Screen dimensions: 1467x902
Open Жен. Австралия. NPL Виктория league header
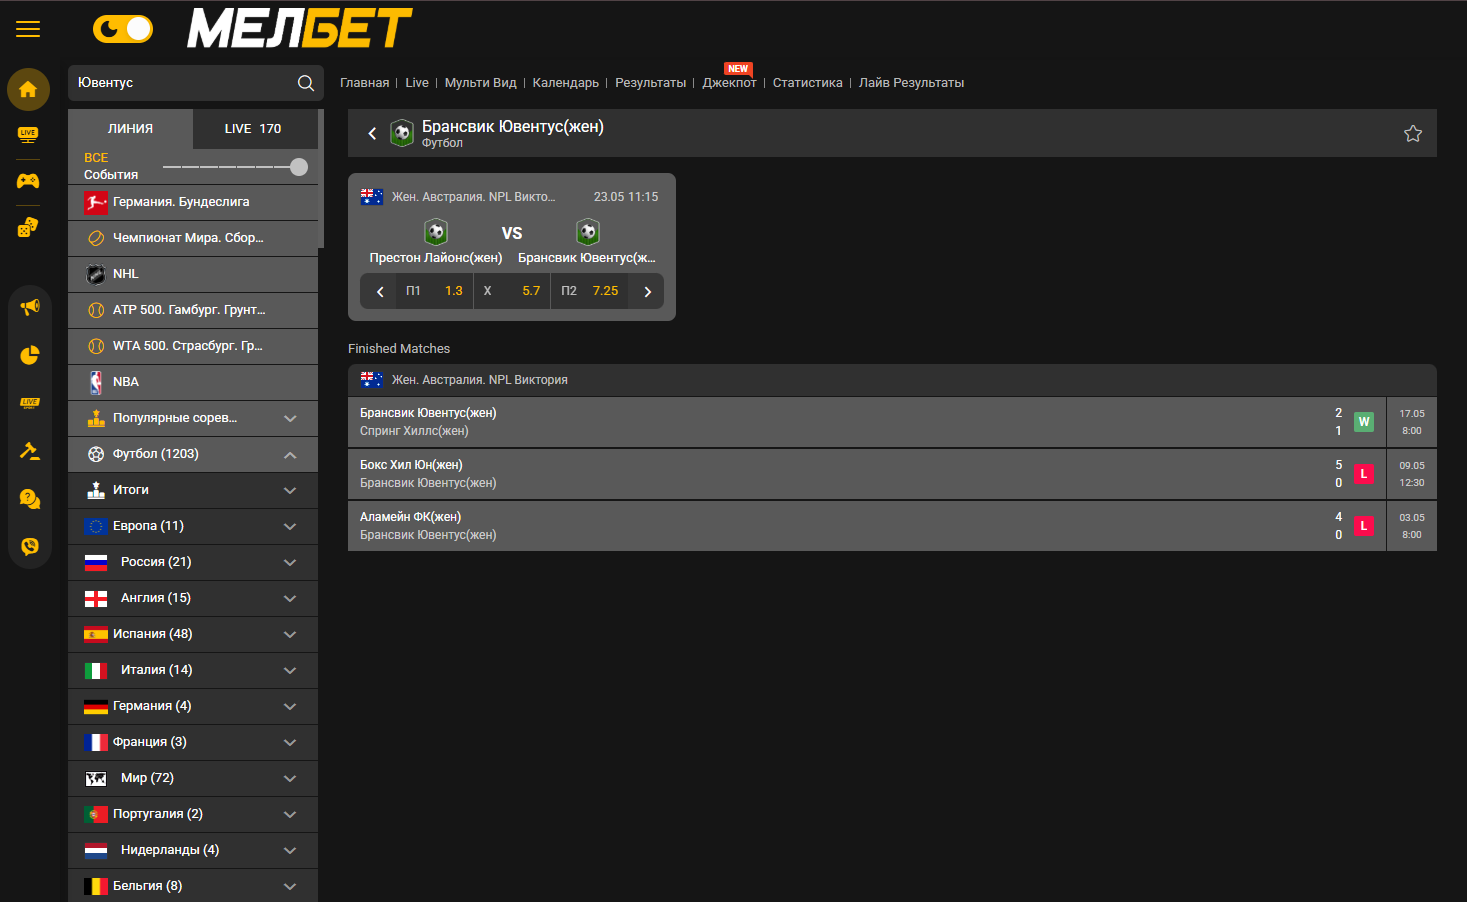(892, 380)
